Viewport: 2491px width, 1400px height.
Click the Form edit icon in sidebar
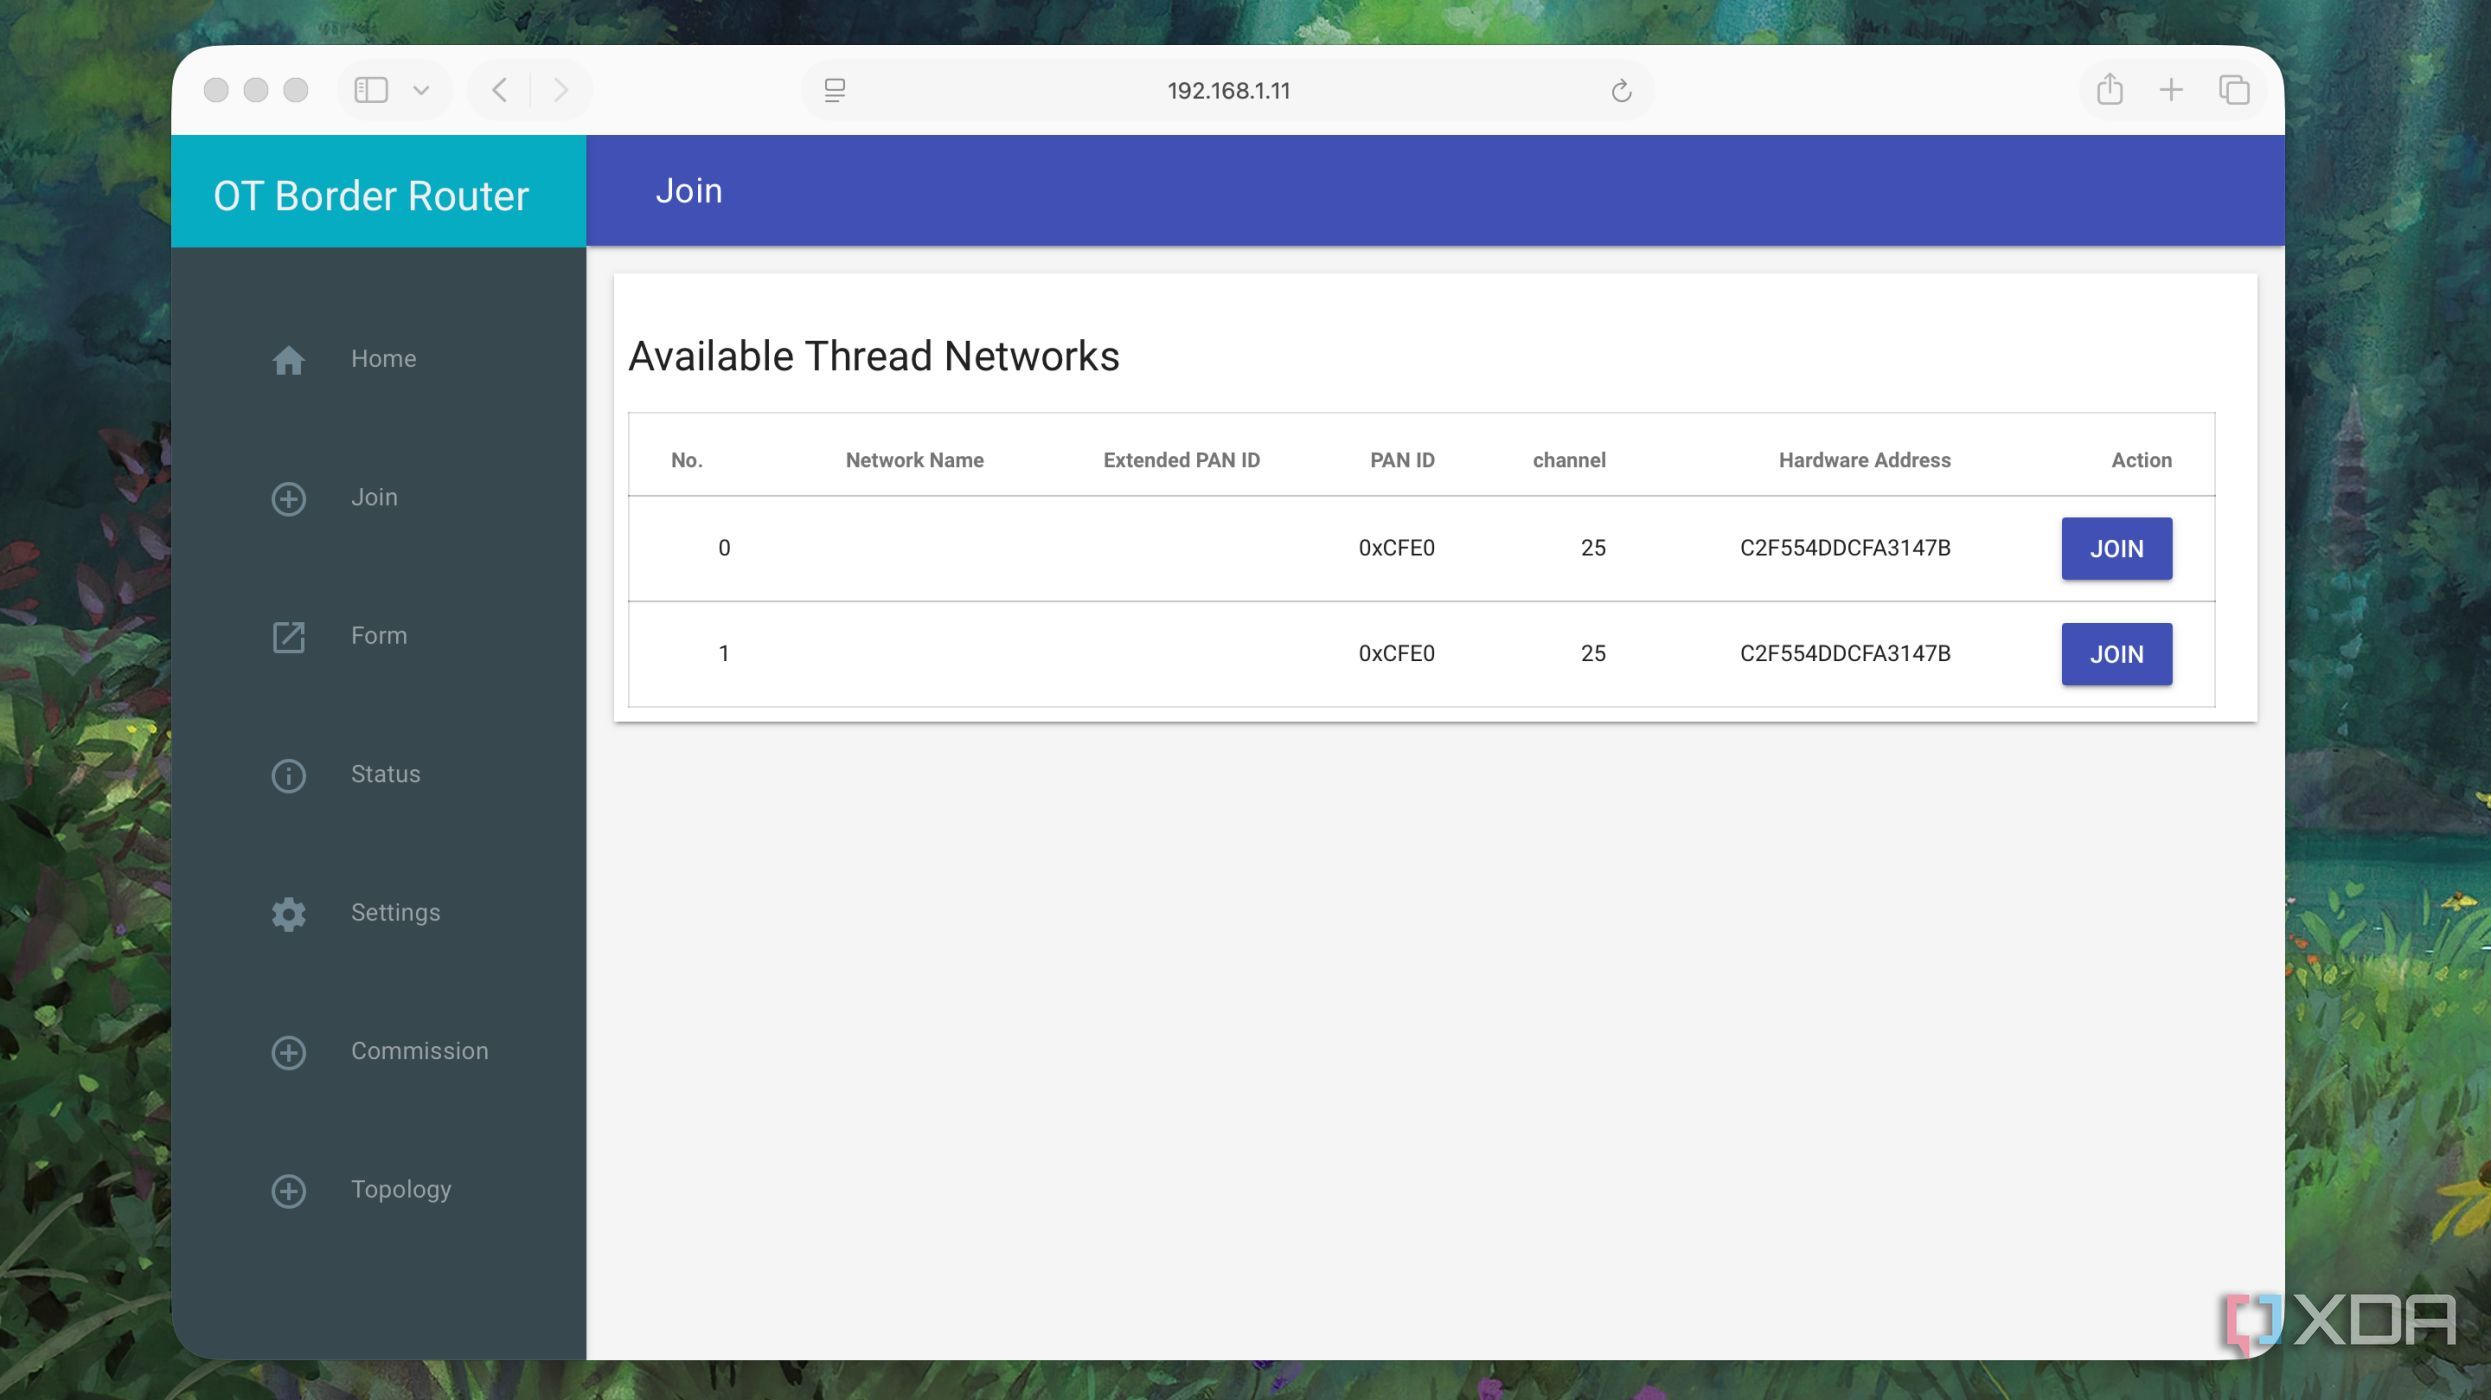(288, 636)
